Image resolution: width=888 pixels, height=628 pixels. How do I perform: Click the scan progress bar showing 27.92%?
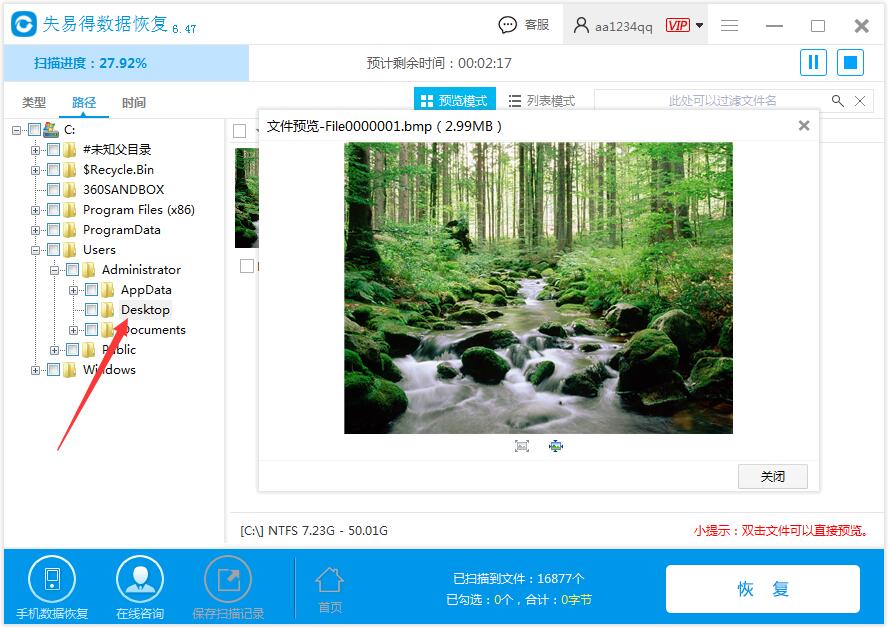pyautogui.click(x=124, y=62)
